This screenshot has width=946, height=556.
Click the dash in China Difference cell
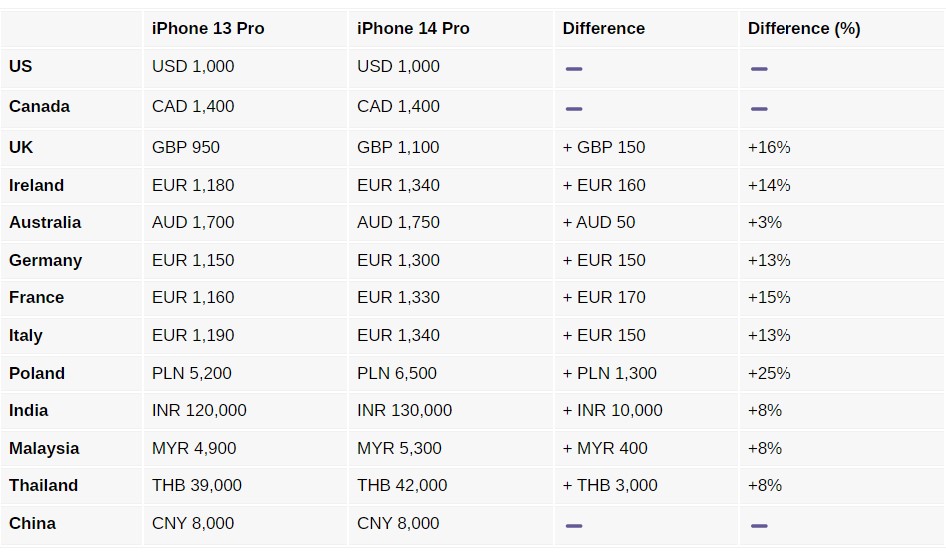coord(574,525)
